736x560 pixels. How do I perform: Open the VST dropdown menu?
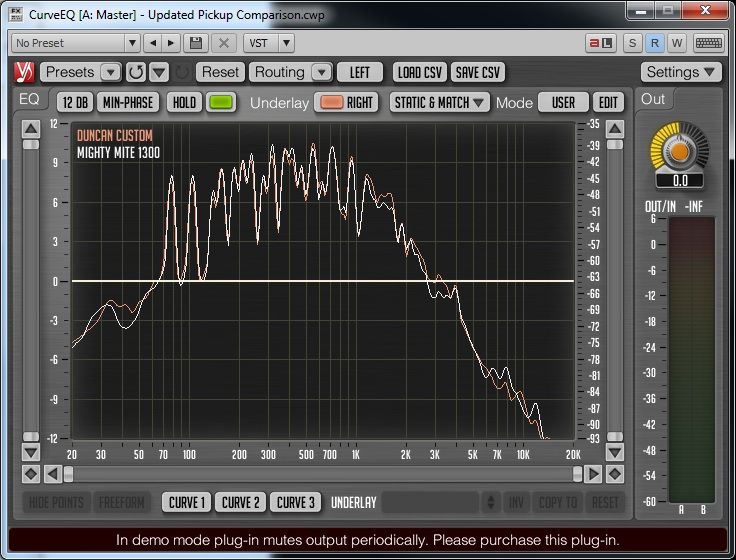269,43
